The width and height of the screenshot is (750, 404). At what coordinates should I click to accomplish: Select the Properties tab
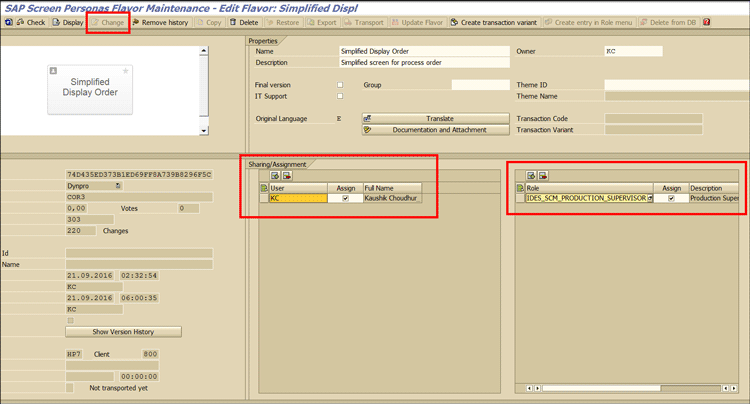point(263,41)
